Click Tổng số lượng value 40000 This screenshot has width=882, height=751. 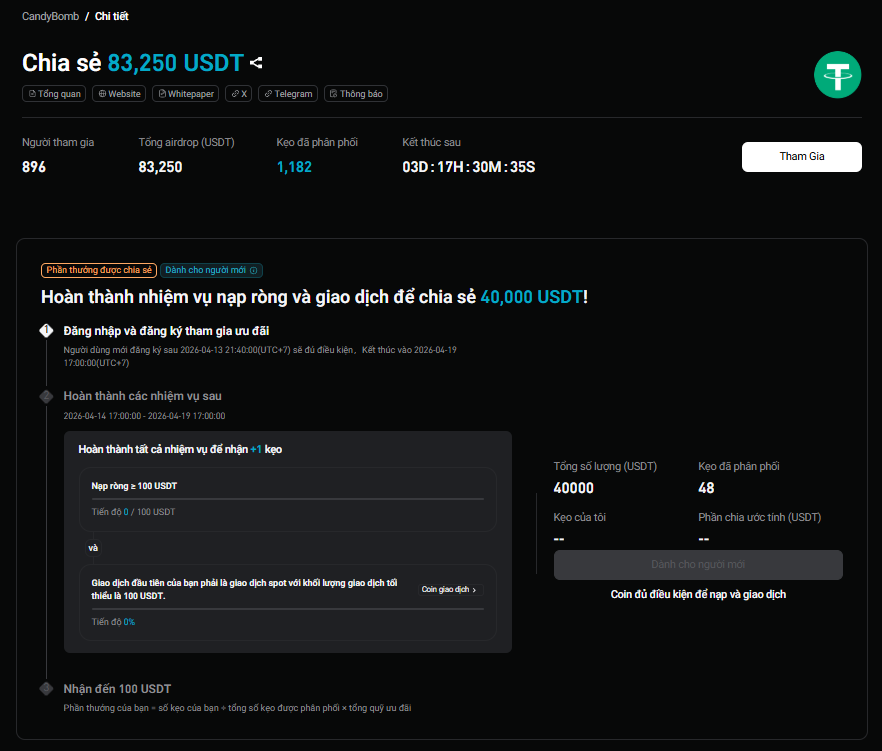573,488
